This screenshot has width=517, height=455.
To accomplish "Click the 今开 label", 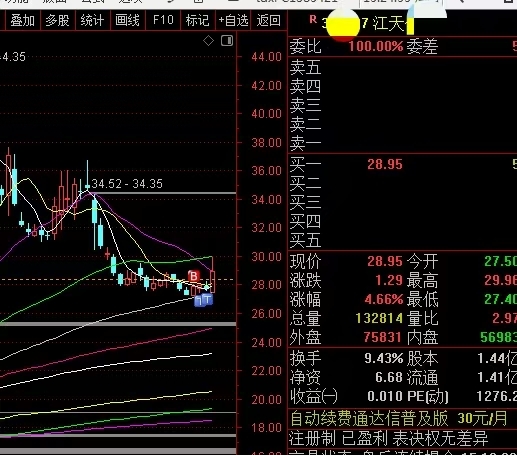I will point(422,261).
